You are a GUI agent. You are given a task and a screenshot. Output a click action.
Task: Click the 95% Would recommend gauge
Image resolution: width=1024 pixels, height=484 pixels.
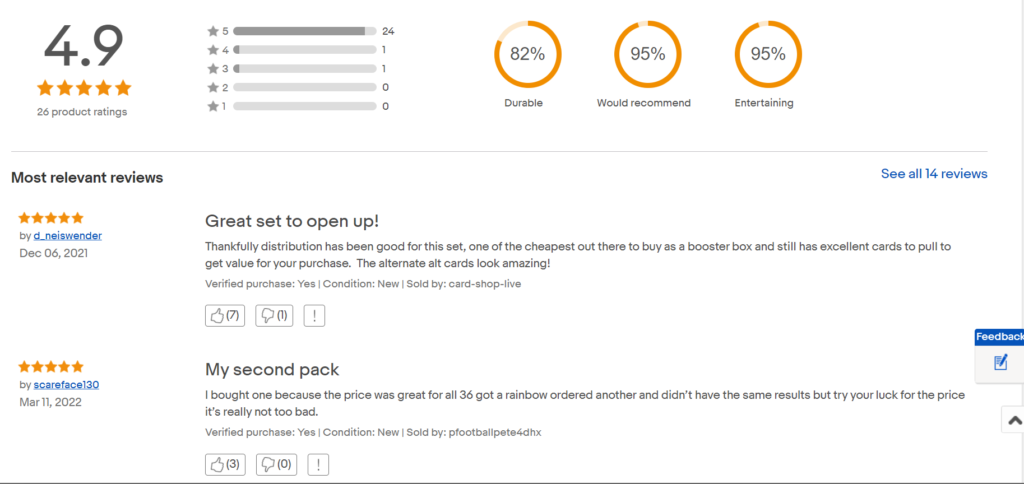(647, 54)
